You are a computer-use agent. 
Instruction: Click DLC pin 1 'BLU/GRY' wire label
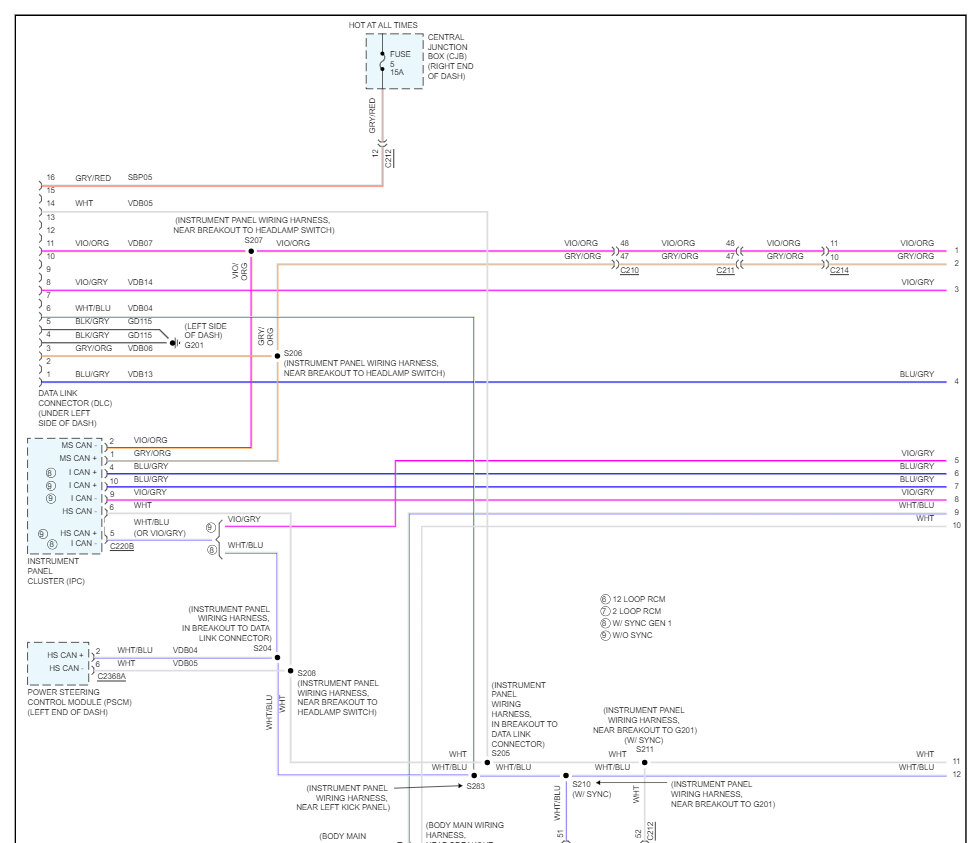point(92,374)
